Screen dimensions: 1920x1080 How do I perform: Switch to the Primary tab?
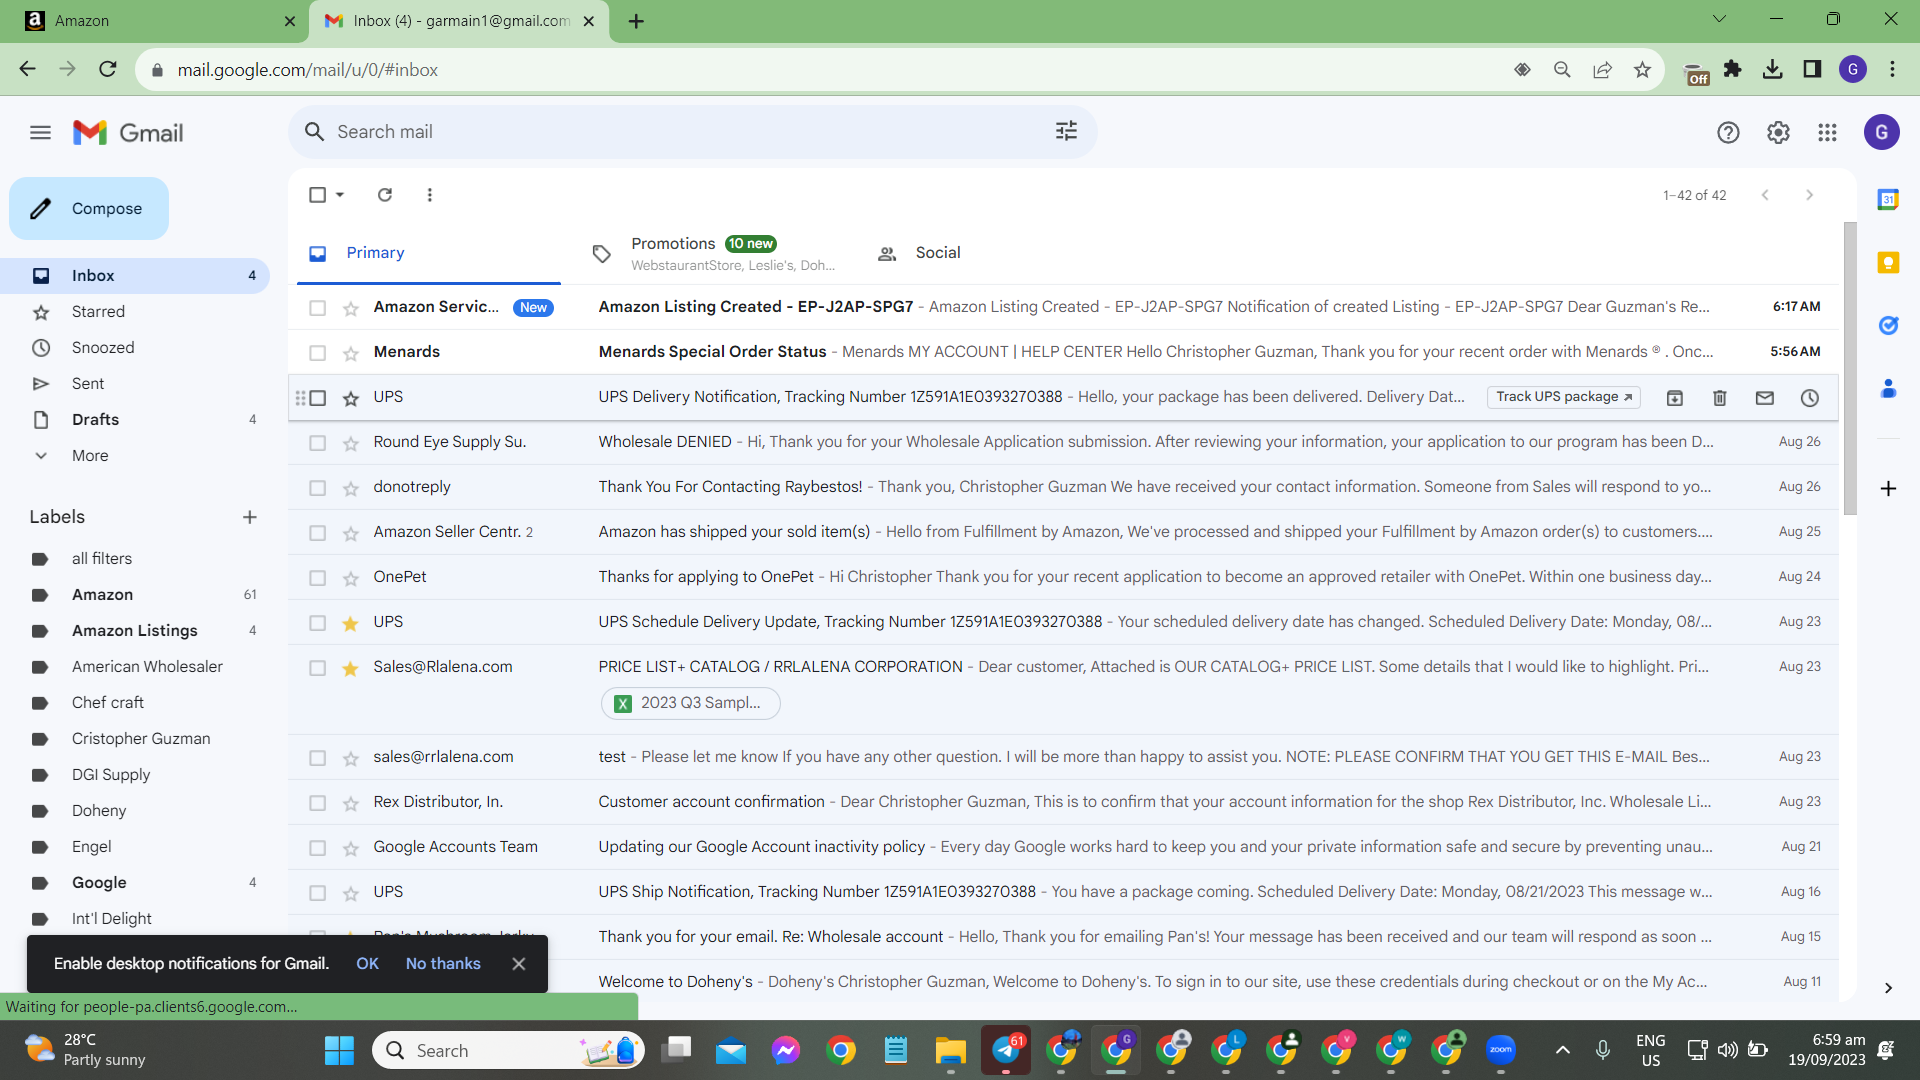[x=429, y=253]
